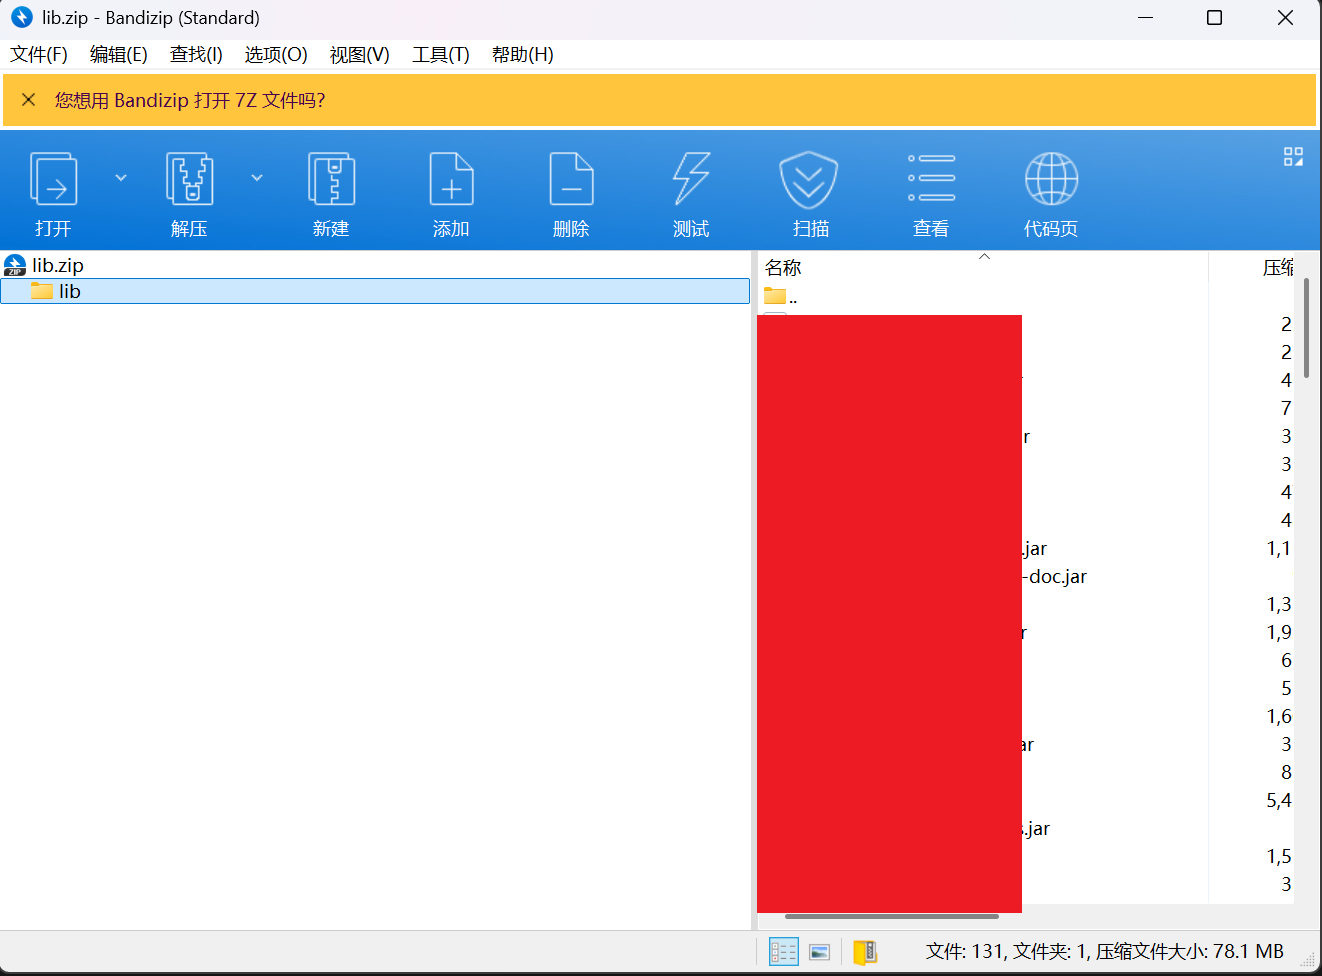Click the horizontal scrollbar of file list
Viewport: 1322px width, 976px height.
(892, 915)
